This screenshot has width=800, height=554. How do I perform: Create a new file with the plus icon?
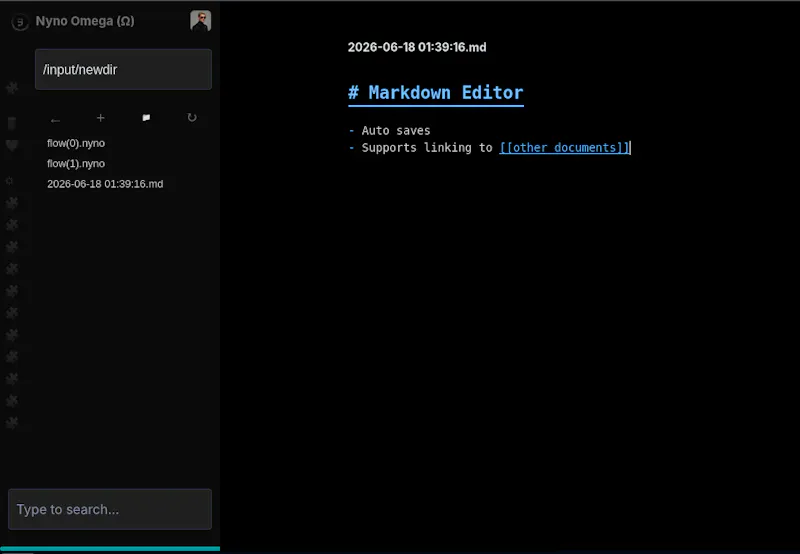(101, 118)
